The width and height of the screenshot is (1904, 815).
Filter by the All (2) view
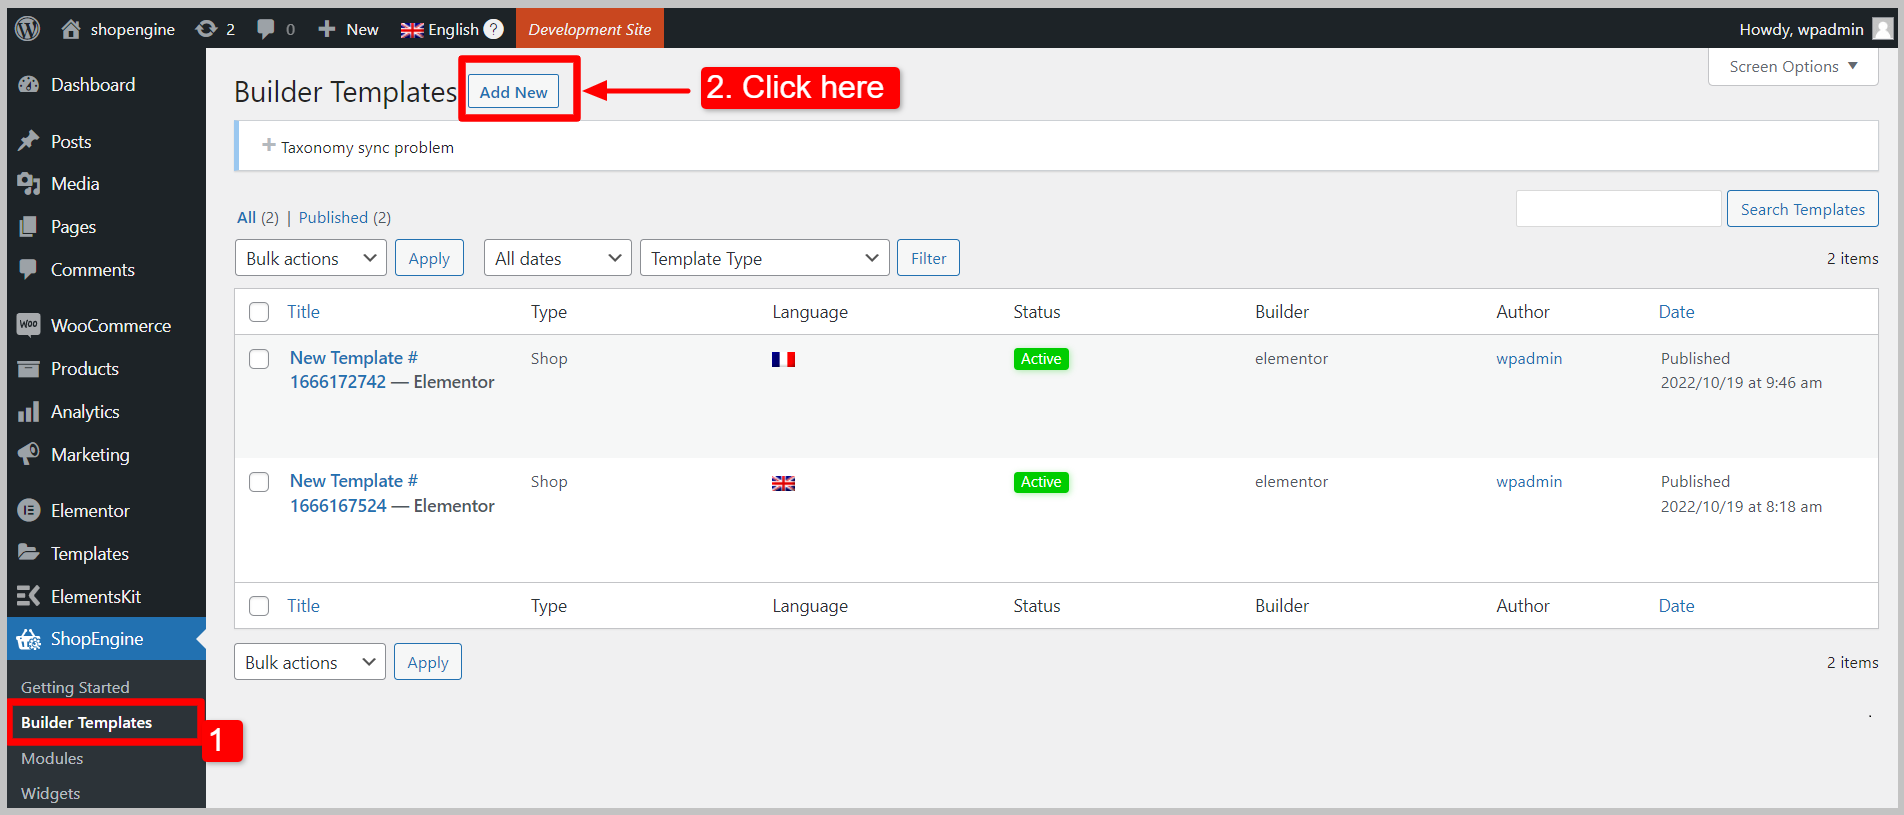coord(257,218)
